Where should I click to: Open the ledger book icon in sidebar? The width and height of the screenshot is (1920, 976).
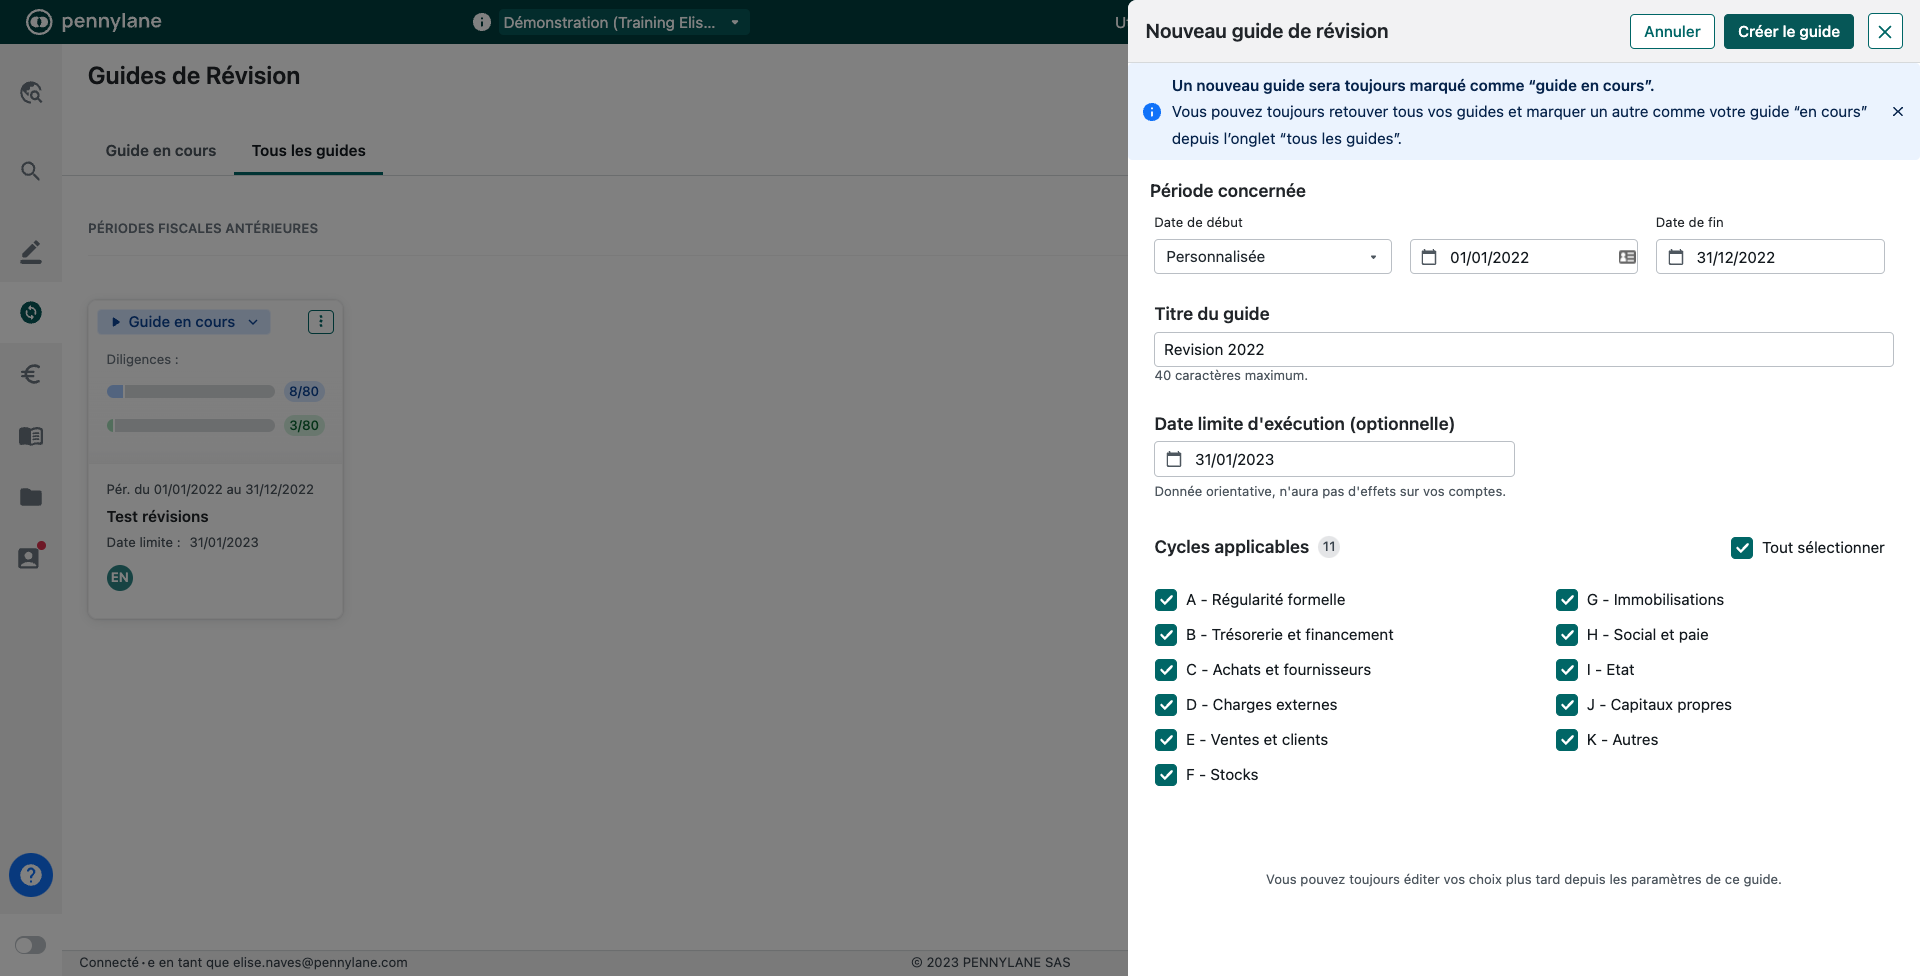click(31, 436)
